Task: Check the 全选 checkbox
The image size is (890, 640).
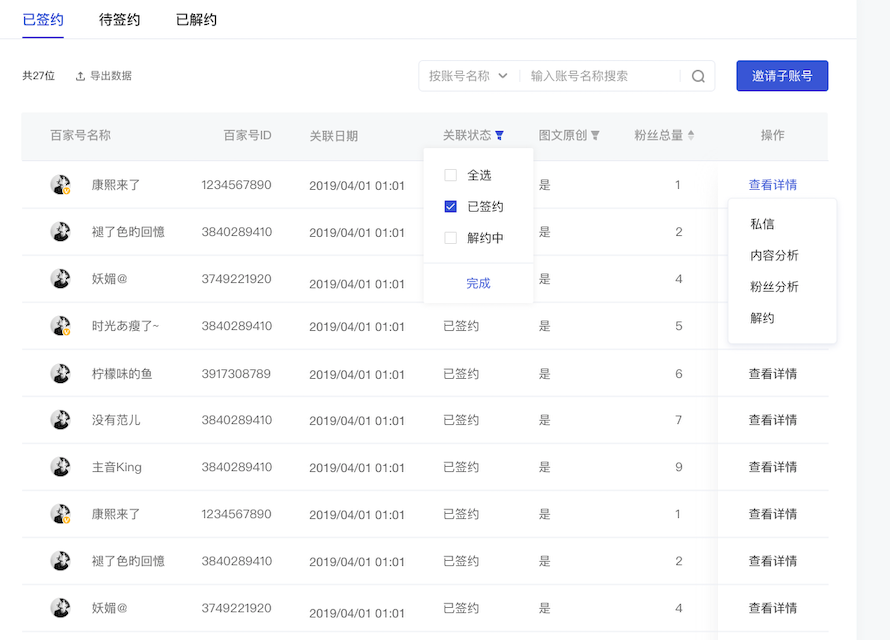Action: pos(451,175)
